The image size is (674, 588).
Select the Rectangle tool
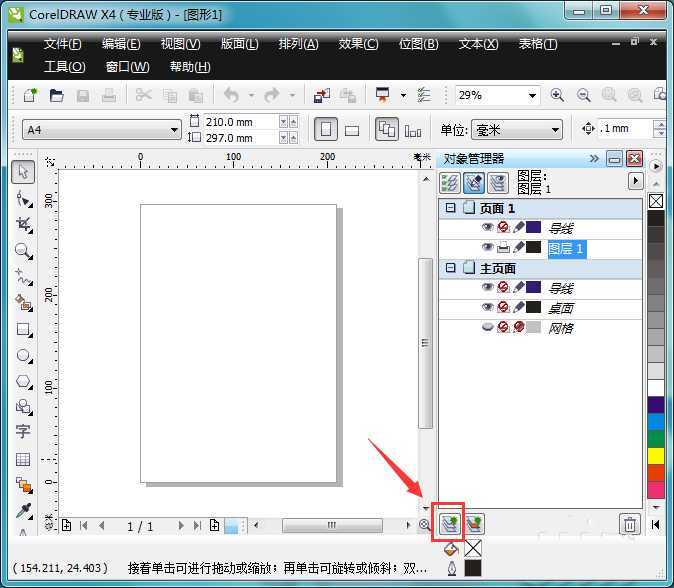[23, 329]
